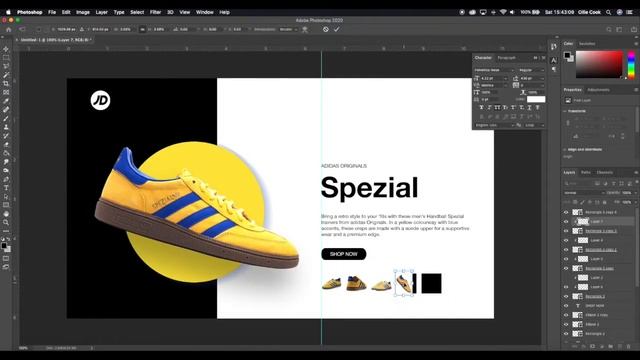Hide the Layer 7 layer

click(566, 222)
